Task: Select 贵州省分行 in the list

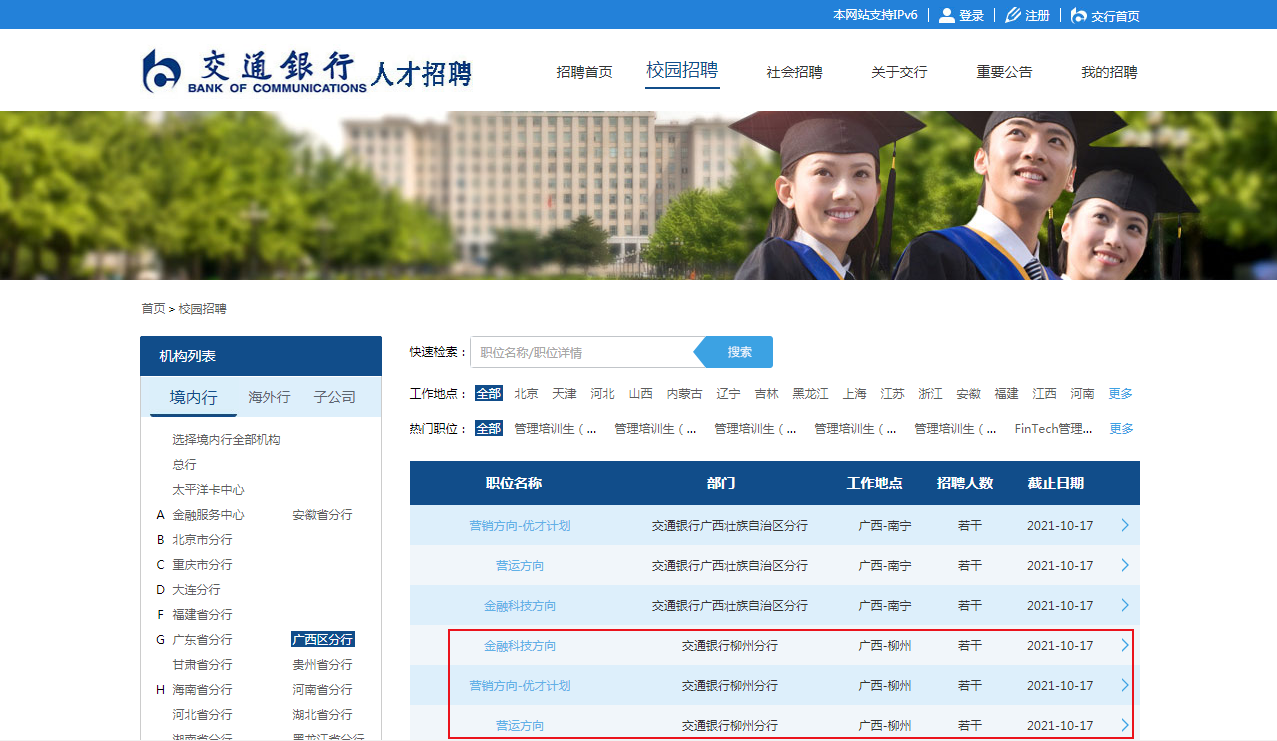Action: coord(322,665)
